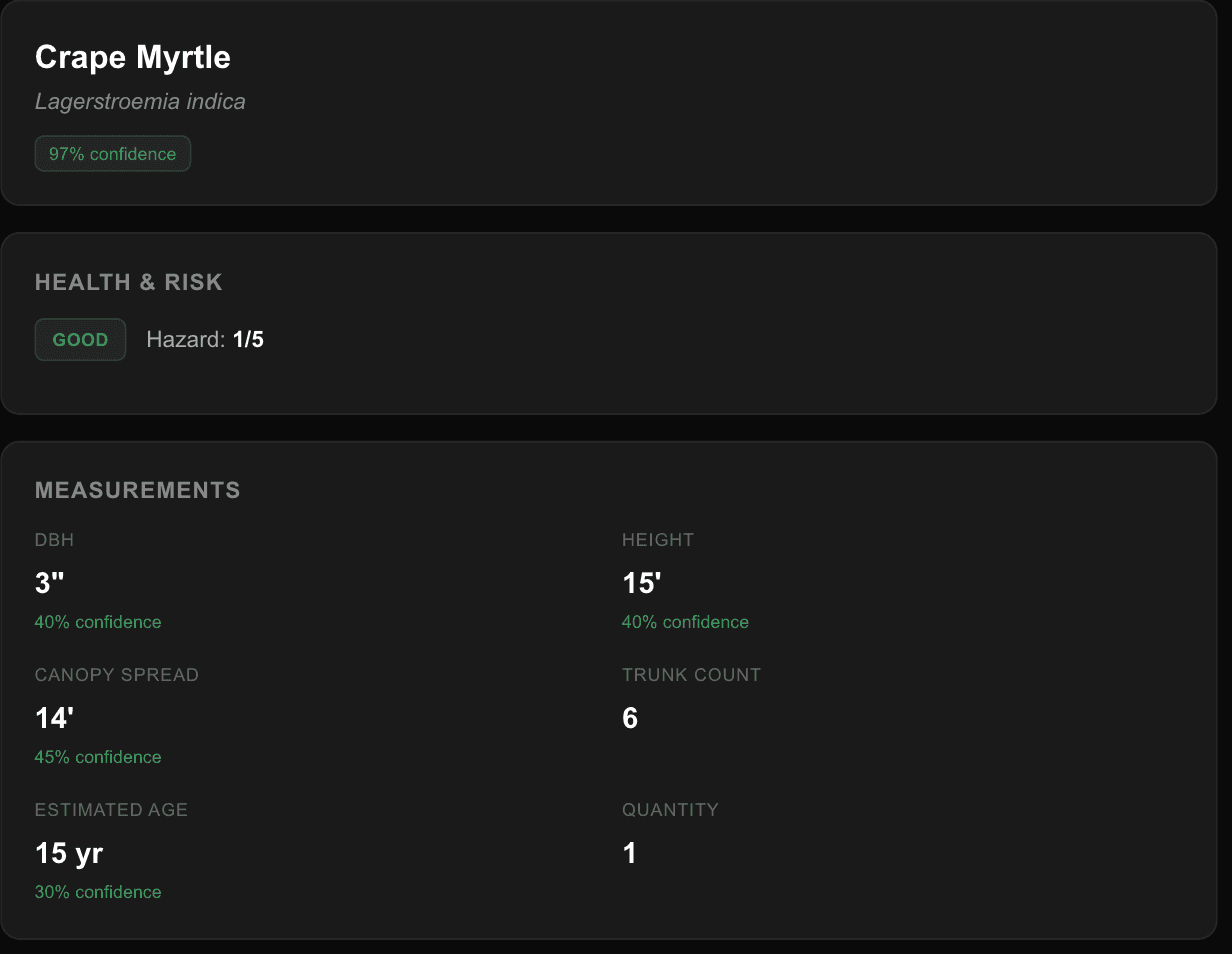
Task: Click the GOOD health status badge
Action: (x=80, y=340)
